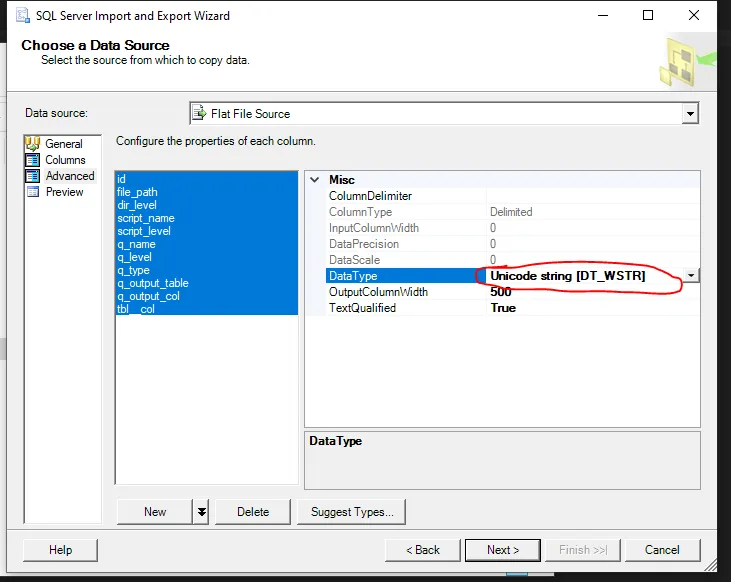Close the Import and Export Wizard window
The height and width of the screenshot is (582, 731).
pos(694,15)
